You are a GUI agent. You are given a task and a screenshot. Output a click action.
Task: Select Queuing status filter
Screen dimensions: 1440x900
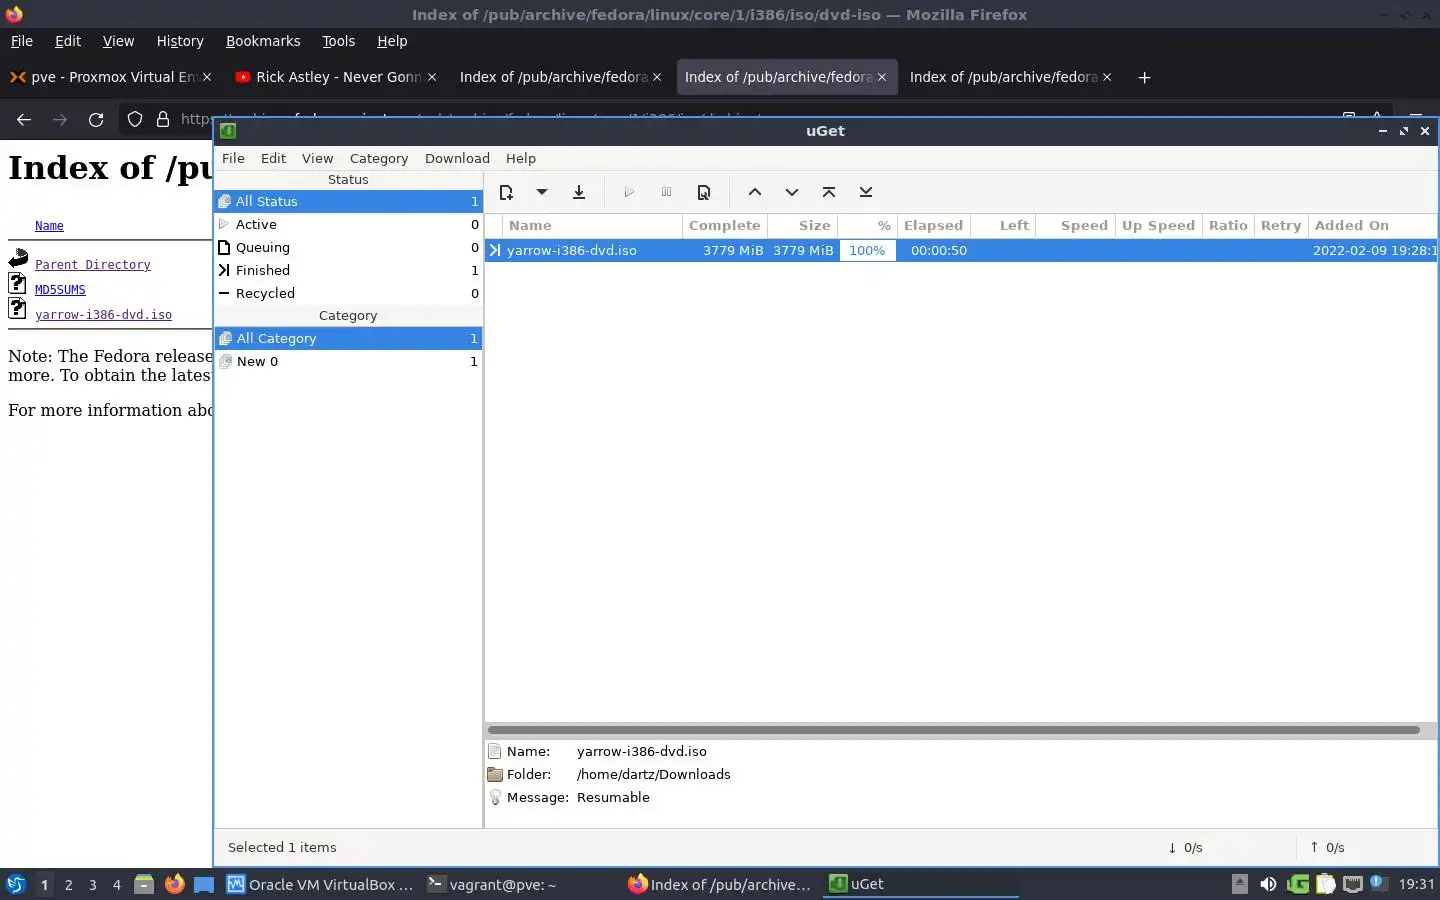click(348, 247)
